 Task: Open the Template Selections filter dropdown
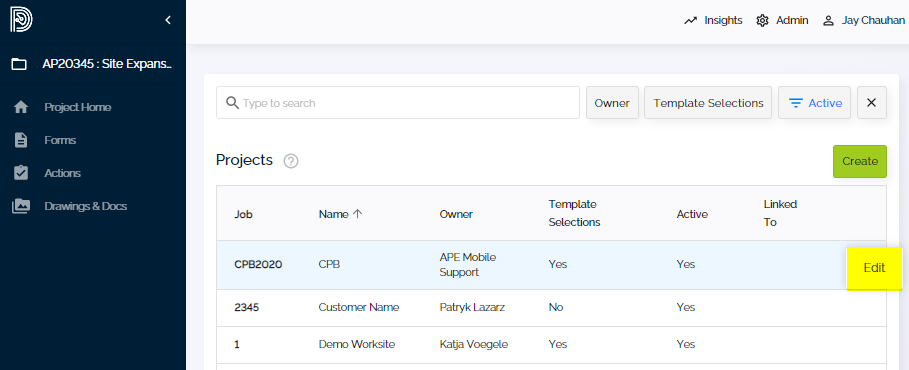coord(708,103)
